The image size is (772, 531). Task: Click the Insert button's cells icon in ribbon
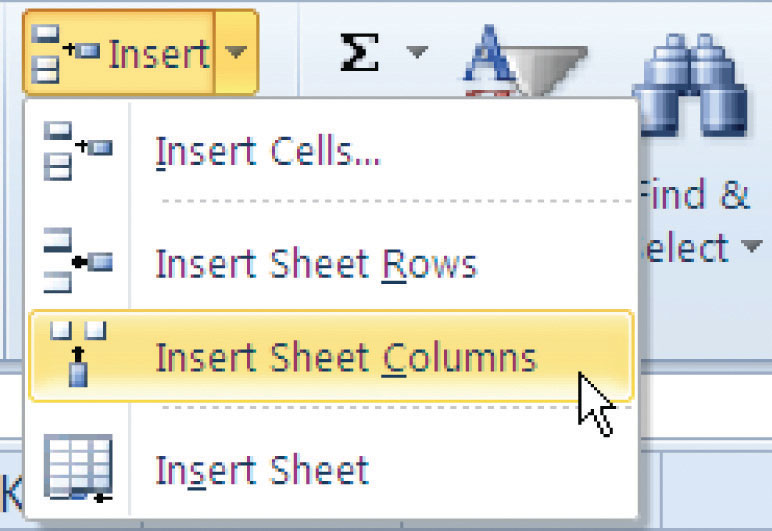65,54
